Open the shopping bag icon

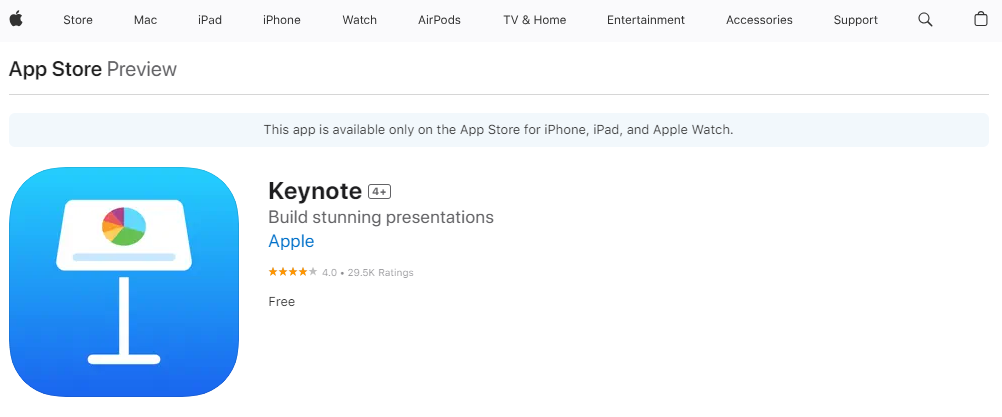coord(980,20)
